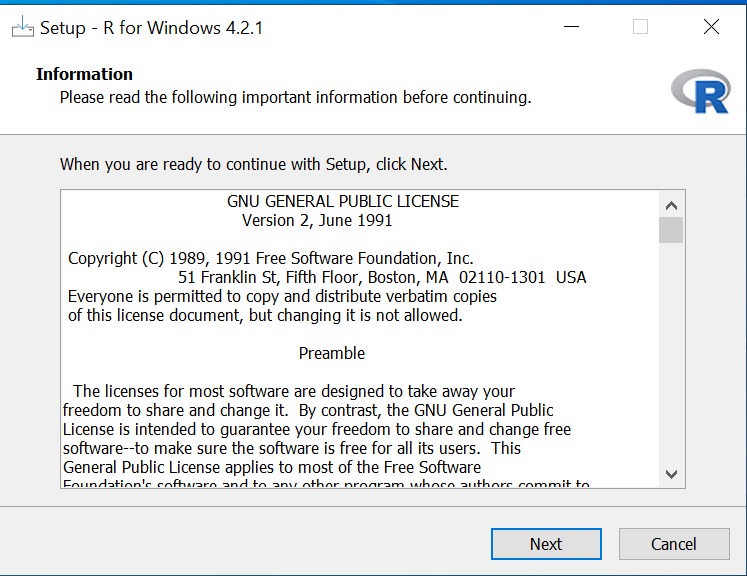
Task: Click the 'software--to make sure' line
Action: click(292, 449)
